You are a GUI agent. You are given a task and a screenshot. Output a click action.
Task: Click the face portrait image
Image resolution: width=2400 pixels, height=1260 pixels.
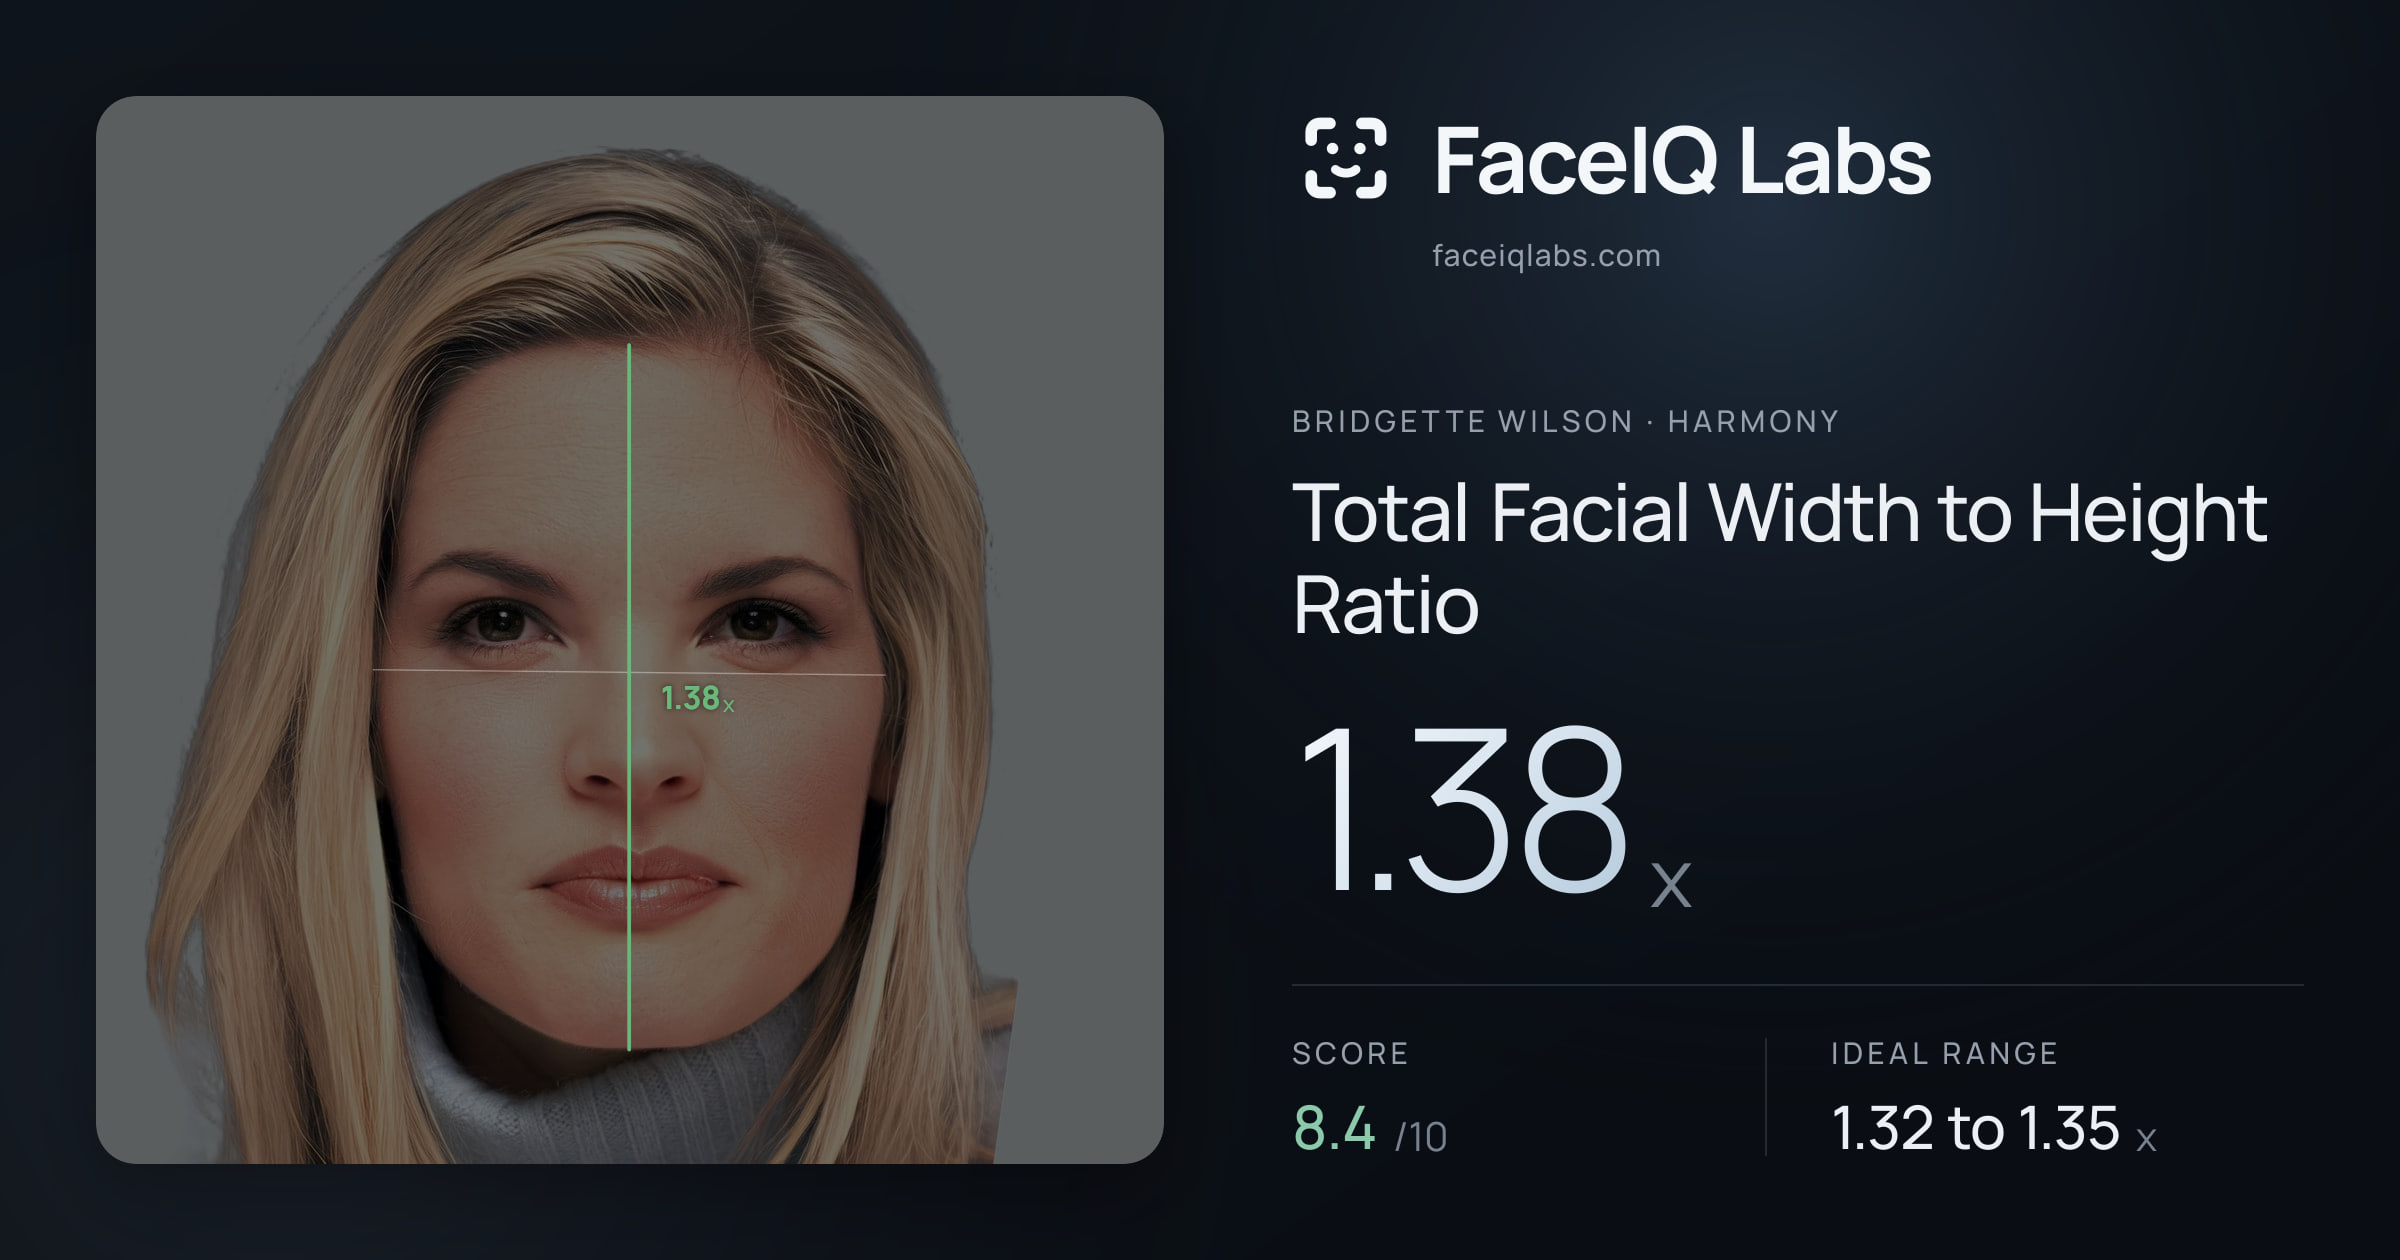[x=630, y=630]
